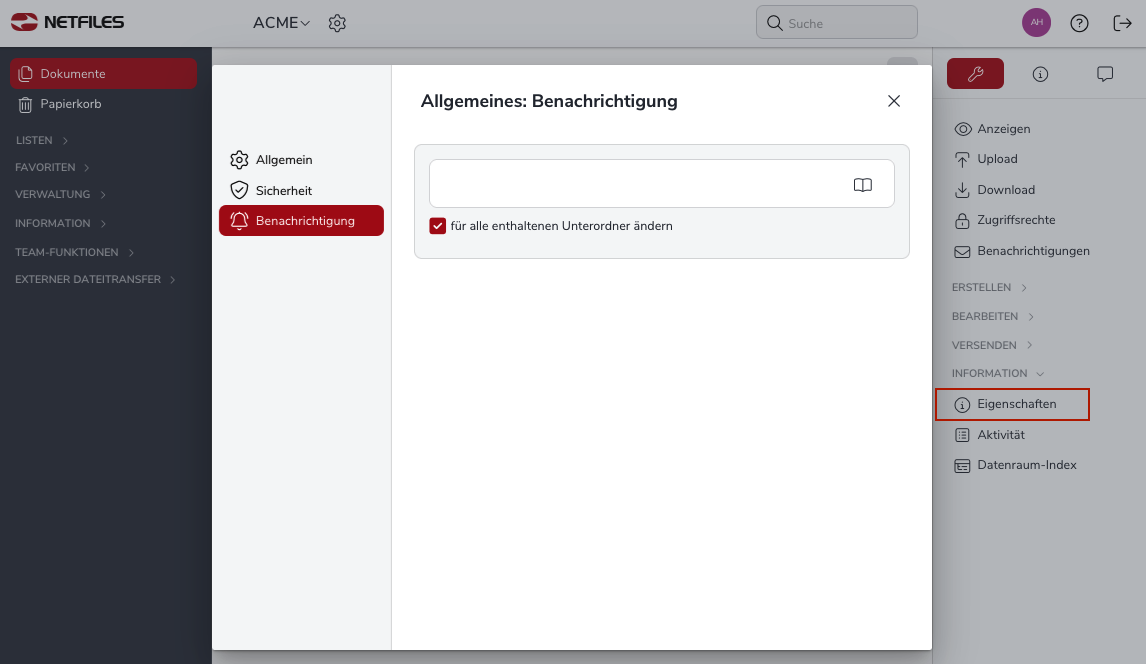This screenshot has height=664, width=1146.
Task: Collapse the INFORMATION section in right panel
Action: pos(998,373)
